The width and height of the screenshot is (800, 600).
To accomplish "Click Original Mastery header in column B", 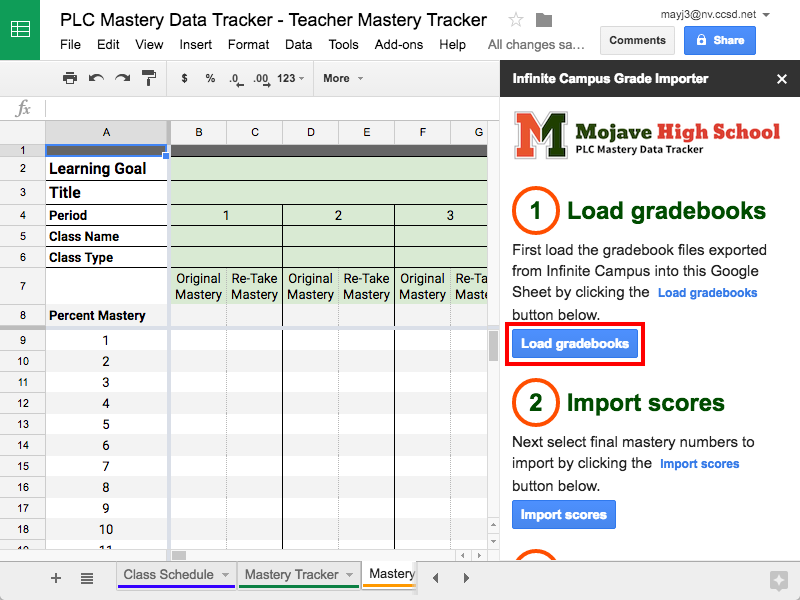I will [x=198, y=286].
